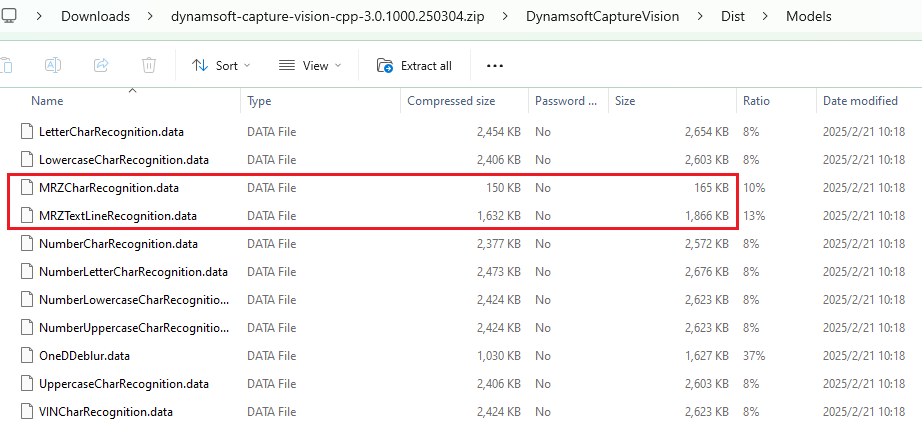Image resolution: width=922 pixels, height=434 pixels.
Task: Click the 1,627 KB size cell
Action: [x=707, y=356]
